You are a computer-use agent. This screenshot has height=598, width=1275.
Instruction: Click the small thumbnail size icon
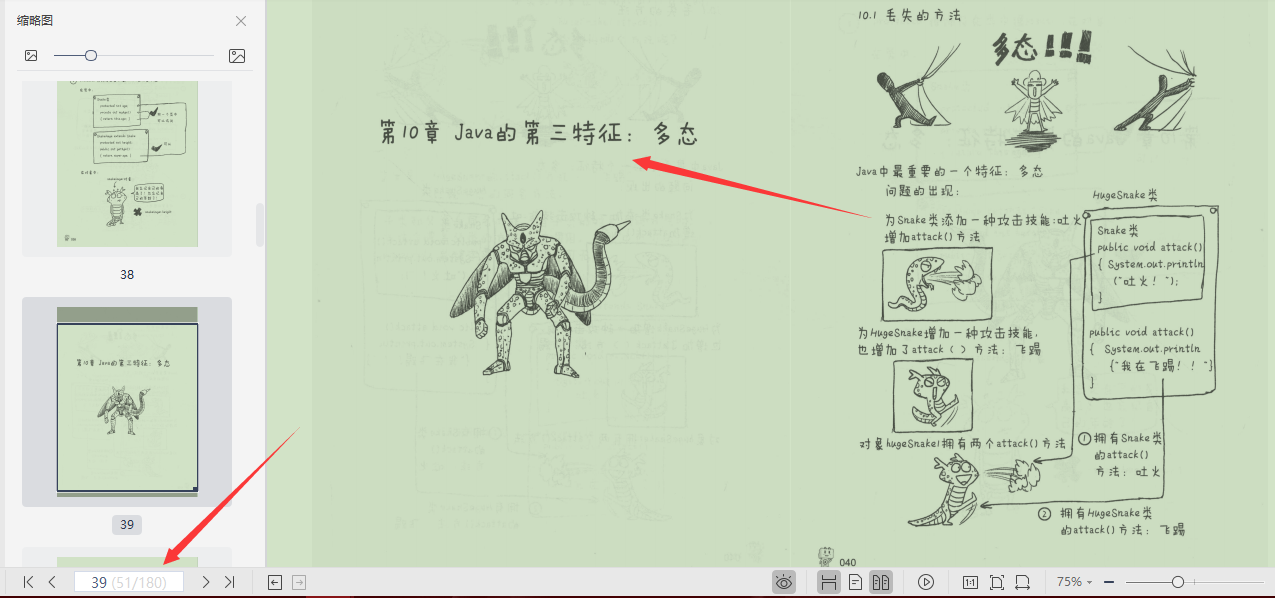(x=31, y=56)
